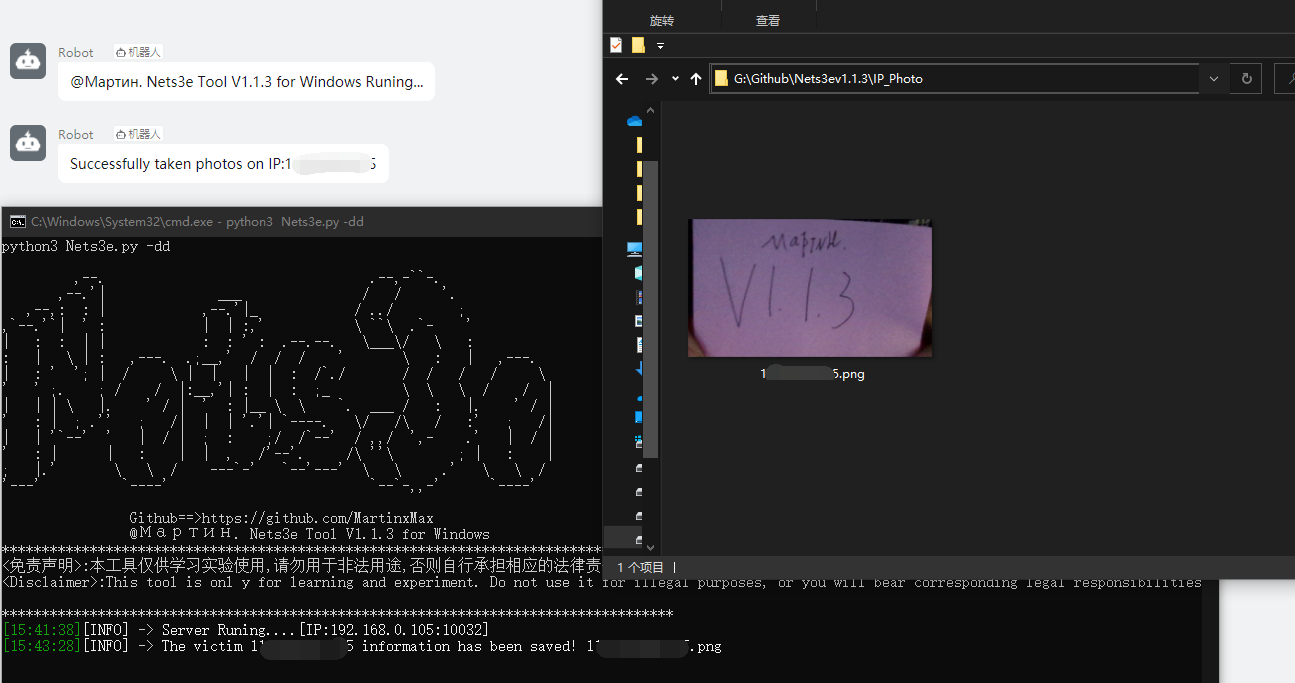Go back in File Explorer

click(x=622, y=79)
